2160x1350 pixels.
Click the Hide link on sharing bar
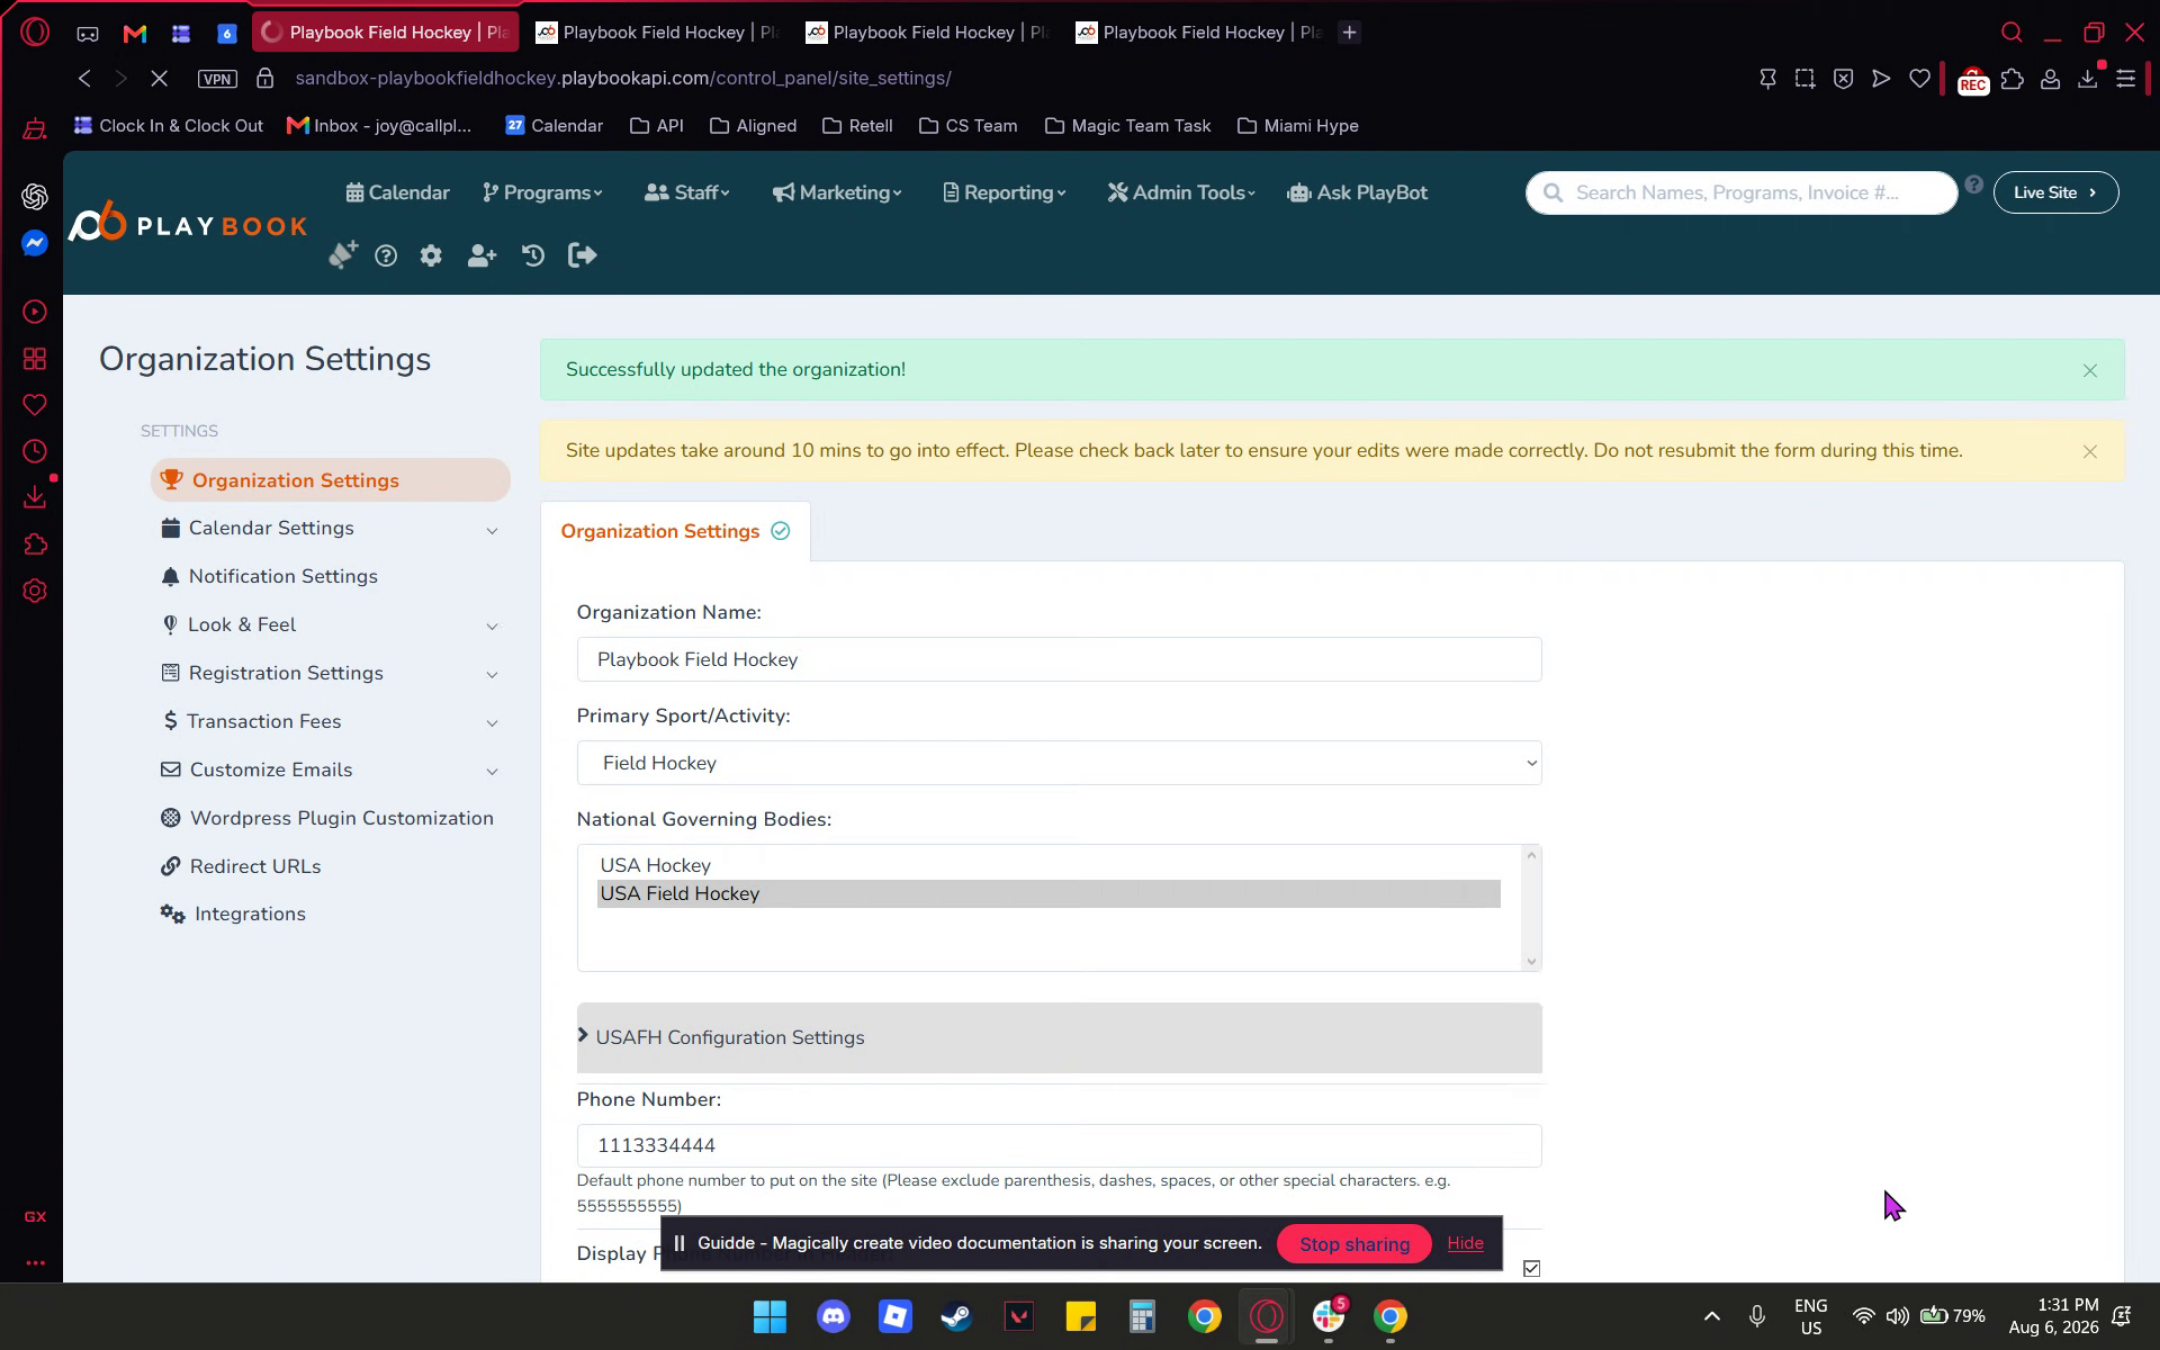pos(1465,1243)
